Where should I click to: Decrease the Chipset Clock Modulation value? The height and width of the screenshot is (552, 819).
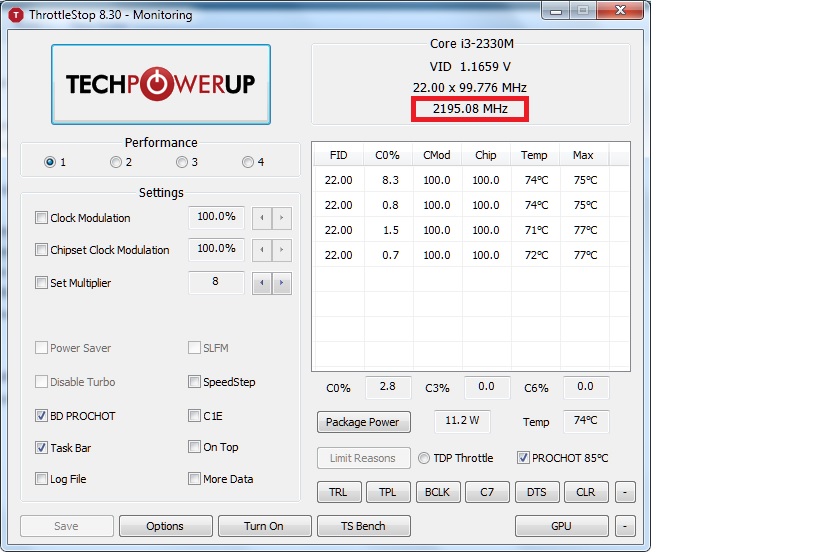pos(260,250)
